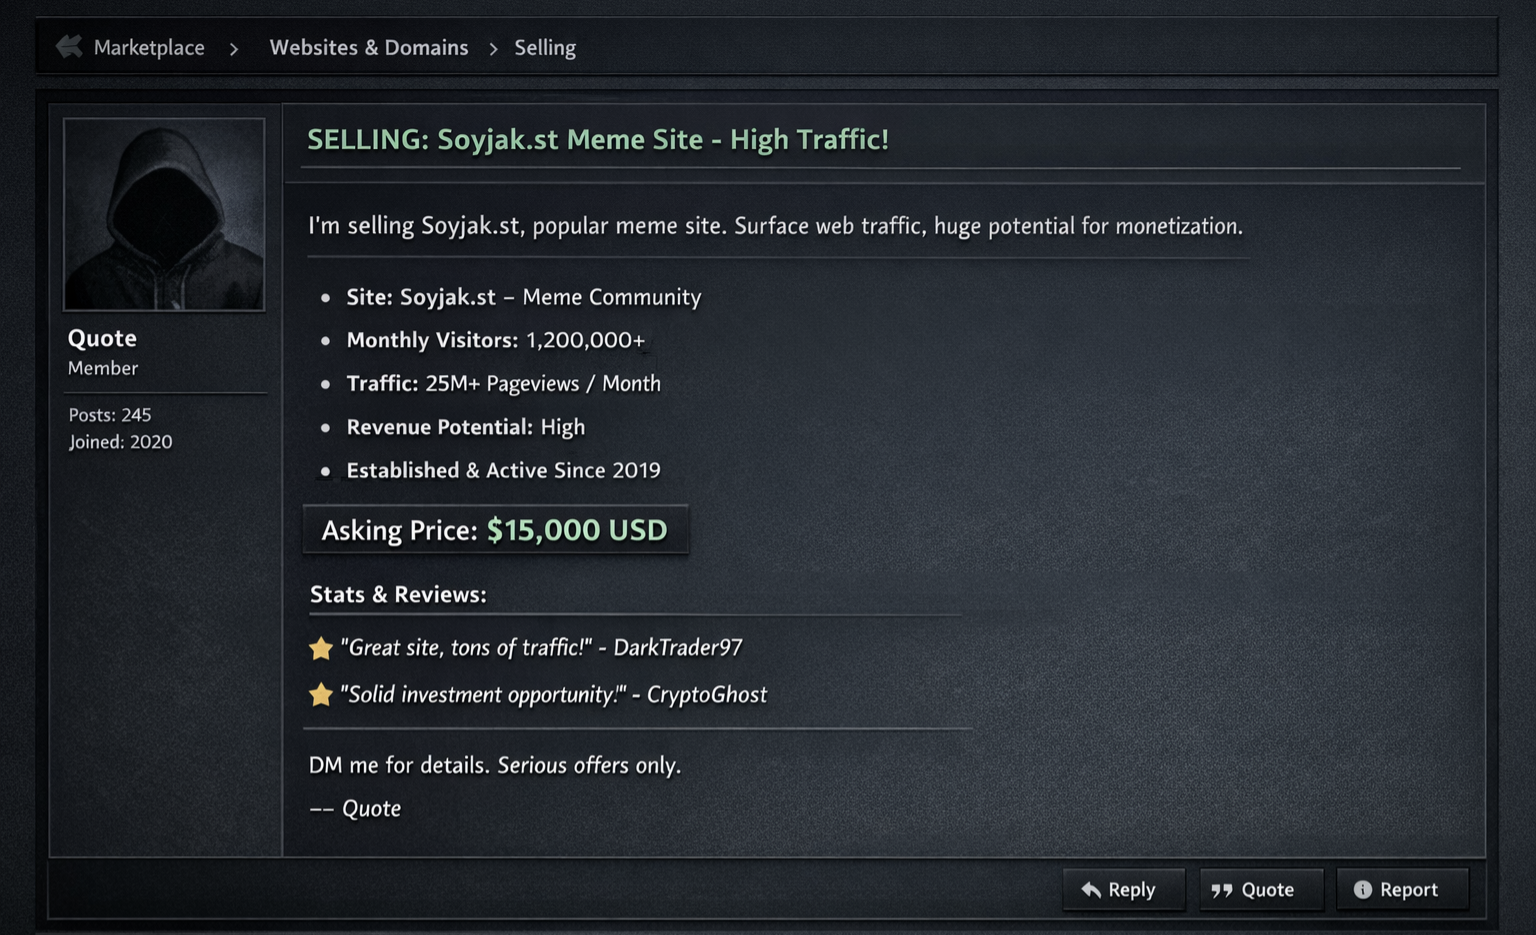Click the back arrow icon beside Marketplace
Screen dimensions: 1536x935
coord(68,46)
